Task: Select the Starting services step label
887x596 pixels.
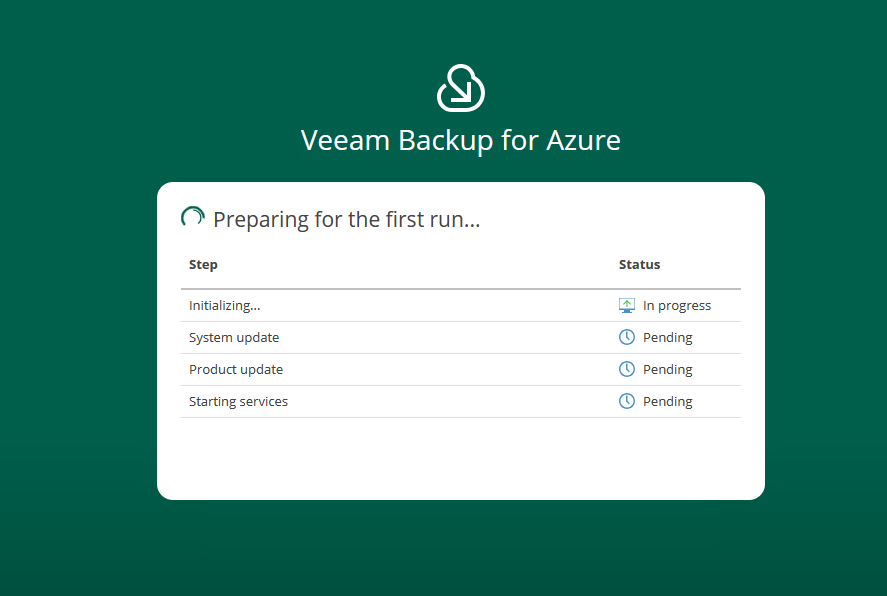Action: [238, 402]
